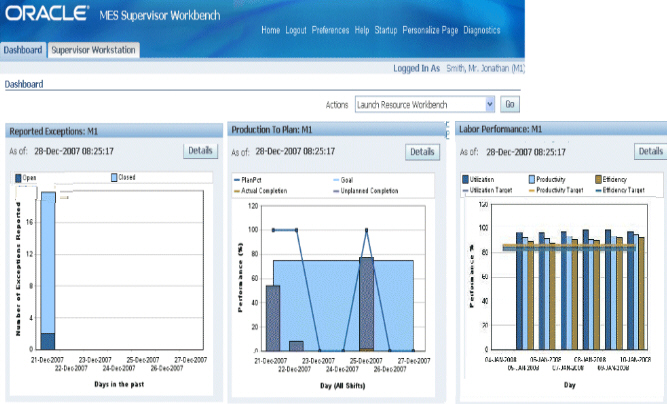Image resolution: width=667 pixels, height=404 pixels.
Task: Open Personalize Page link
Action: click(x=430, y=30)
